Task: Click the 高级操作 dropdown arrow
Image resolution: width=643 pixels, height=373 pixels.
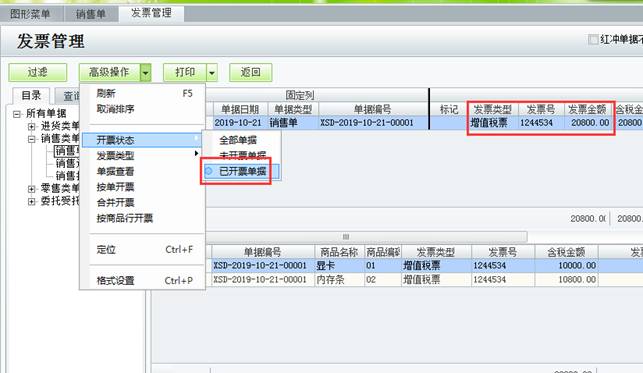Action: click(x=146, y=73)
